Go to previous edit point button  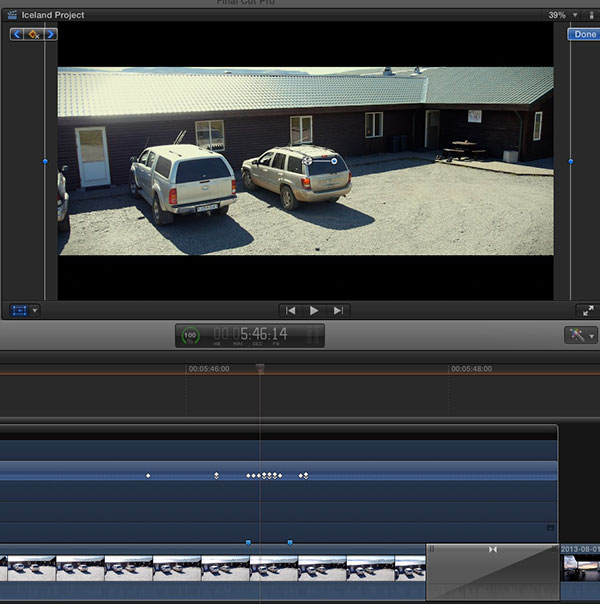click(x=290, y=310)
